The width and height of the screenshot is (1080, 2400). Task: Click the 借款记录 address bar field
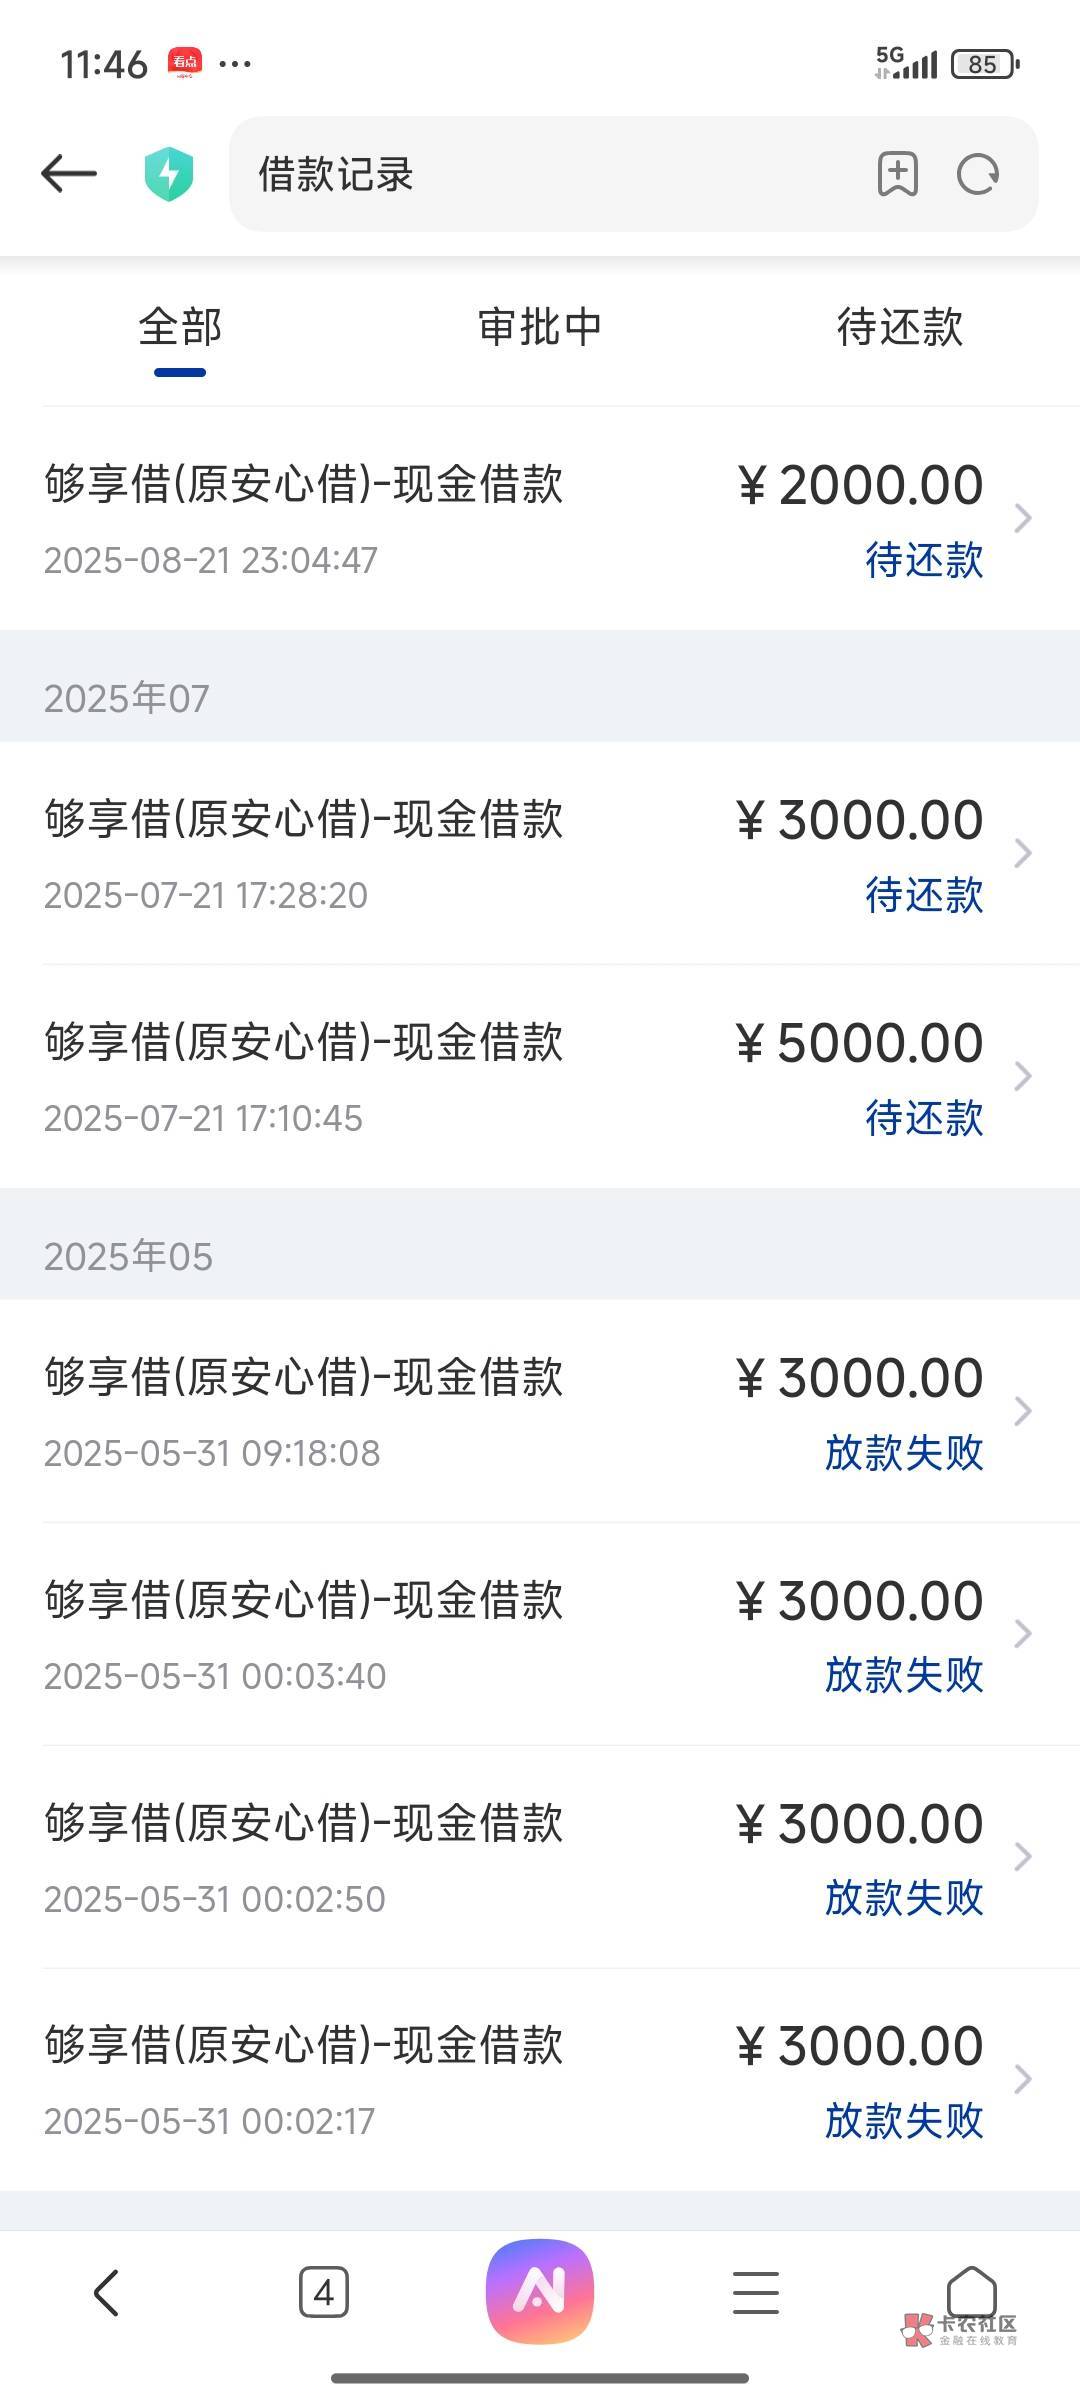(540, 174)
